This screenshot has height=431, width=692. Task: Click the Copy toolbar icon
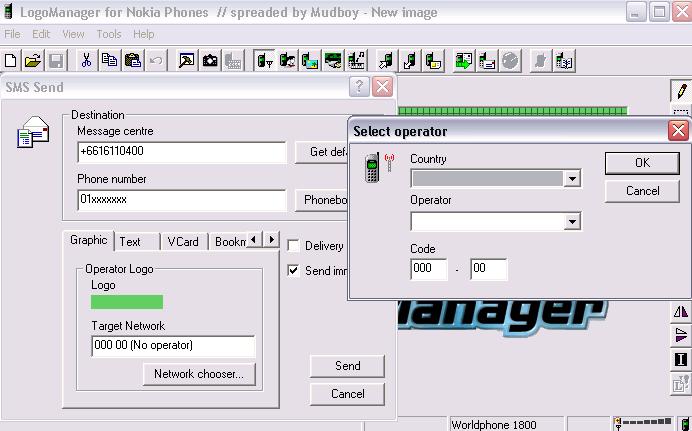(109, 60)
